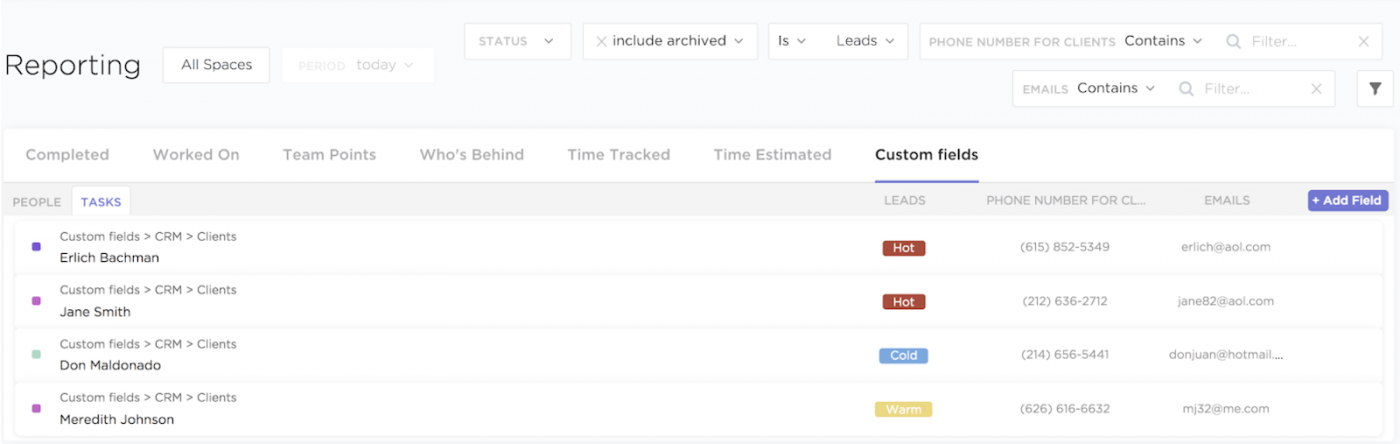This screenshot has width=1400, height=444.
Task: Switch to the People view toggle
Action: (x=37, y=202)
